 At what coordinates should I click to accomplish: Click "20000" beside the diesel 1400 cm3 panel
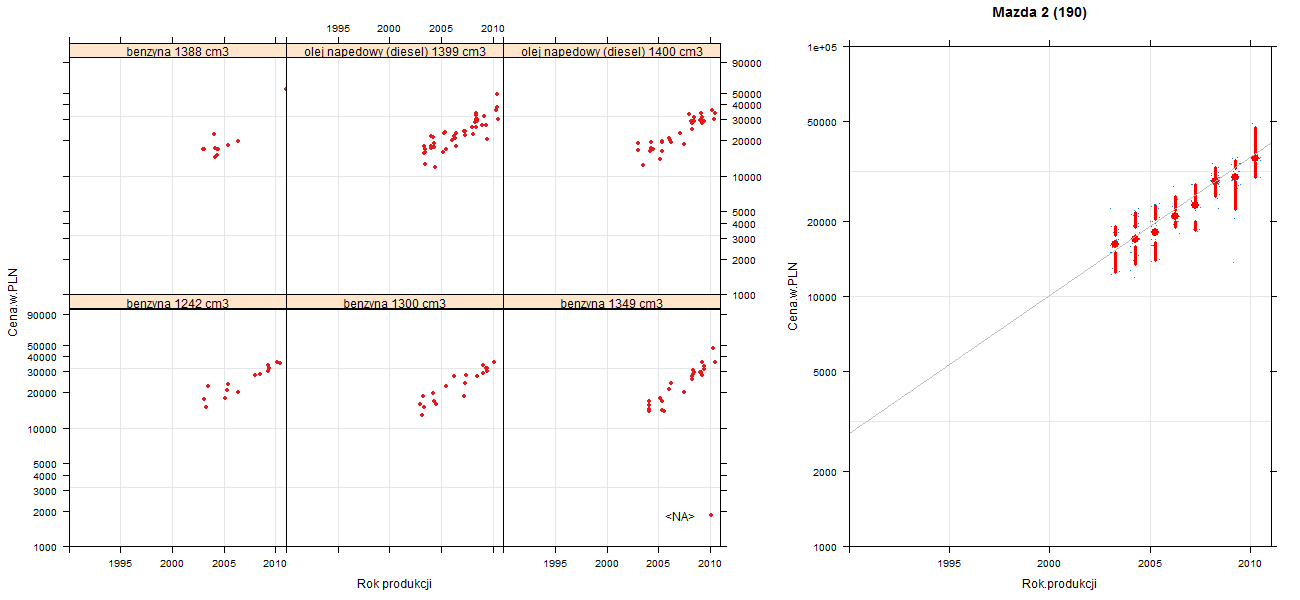(x=747, y=142)
